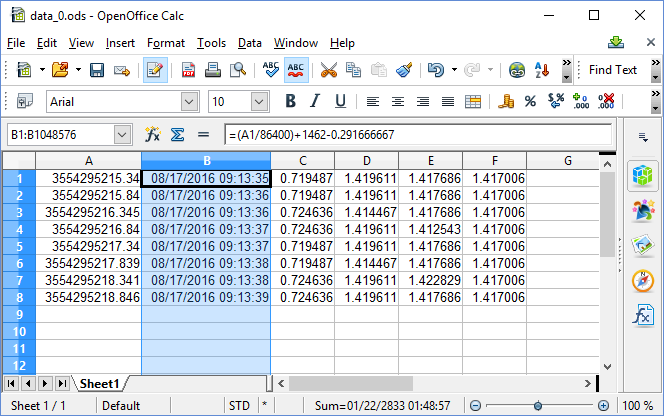This screenshot has width=664, height=416.
Task: Toggle Italic formatting
Action: (316, 101)
